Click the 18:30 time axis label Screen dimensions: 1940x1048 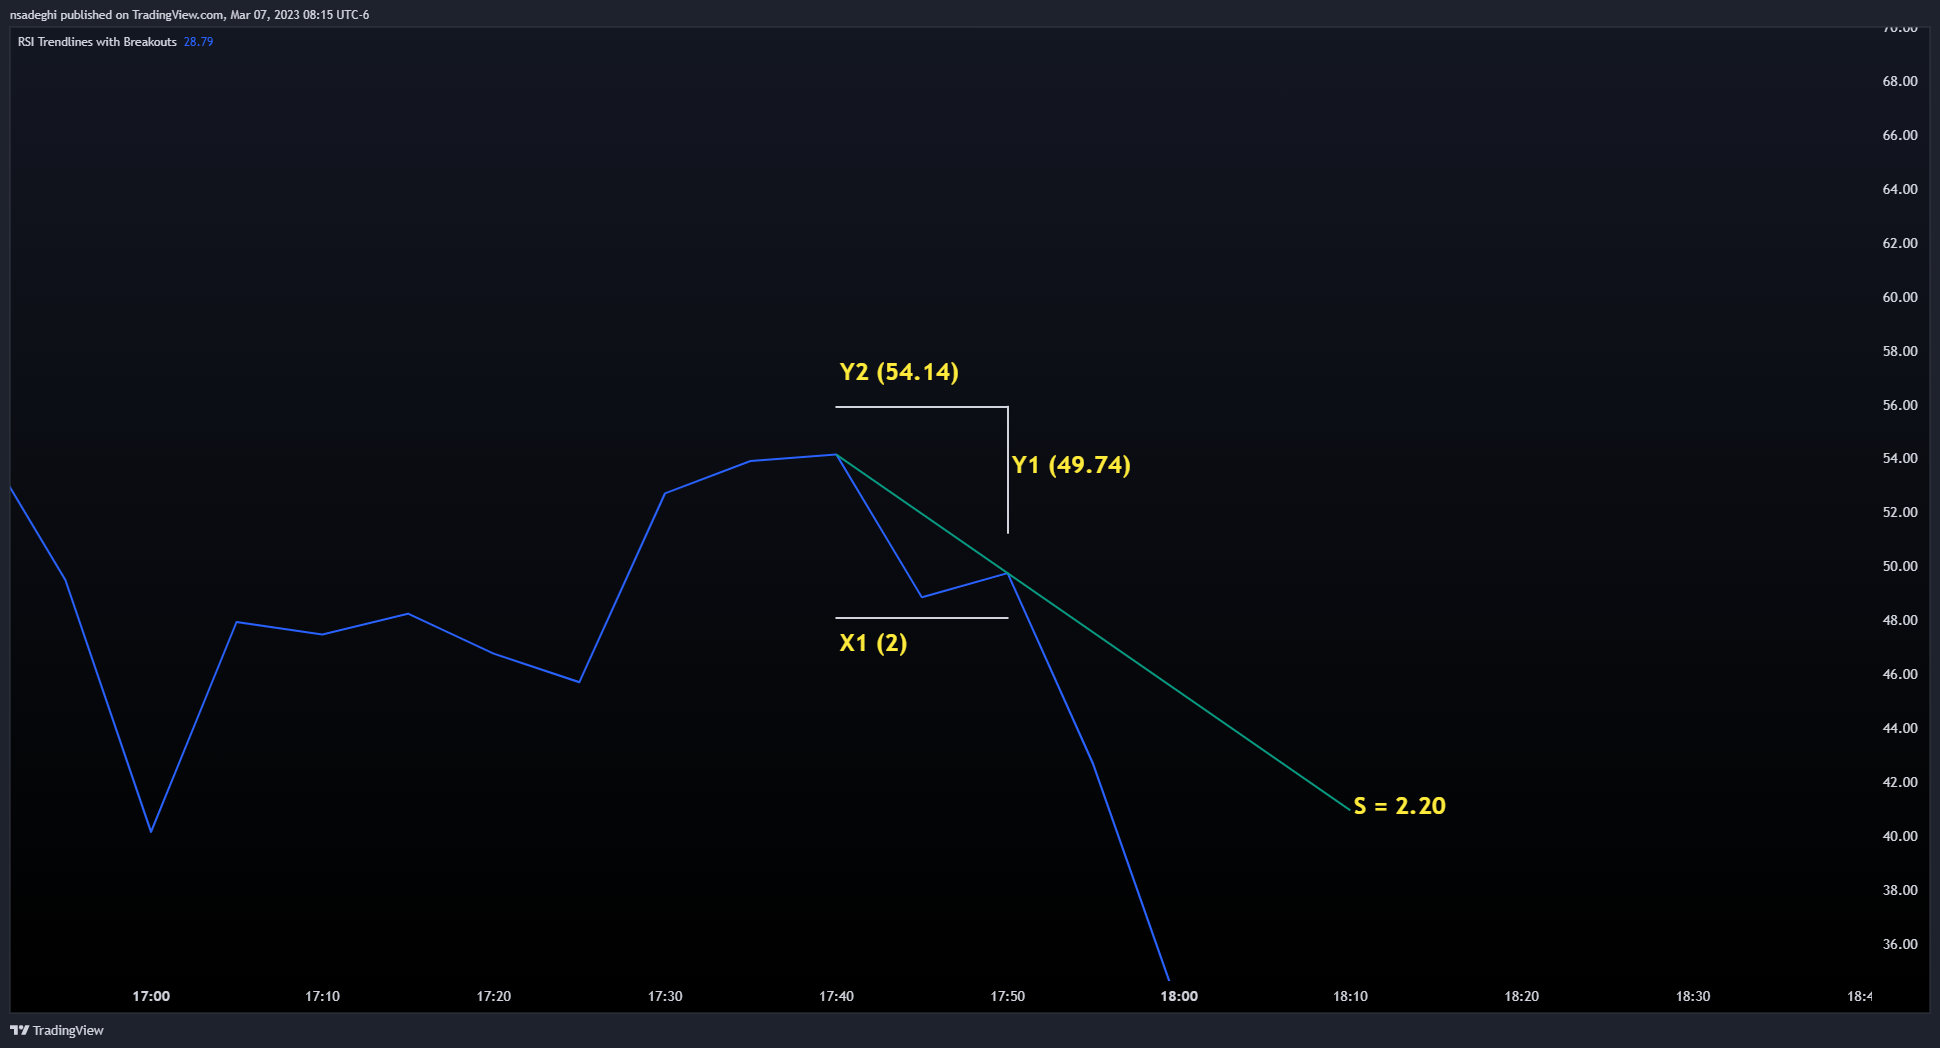[1692, 996]
